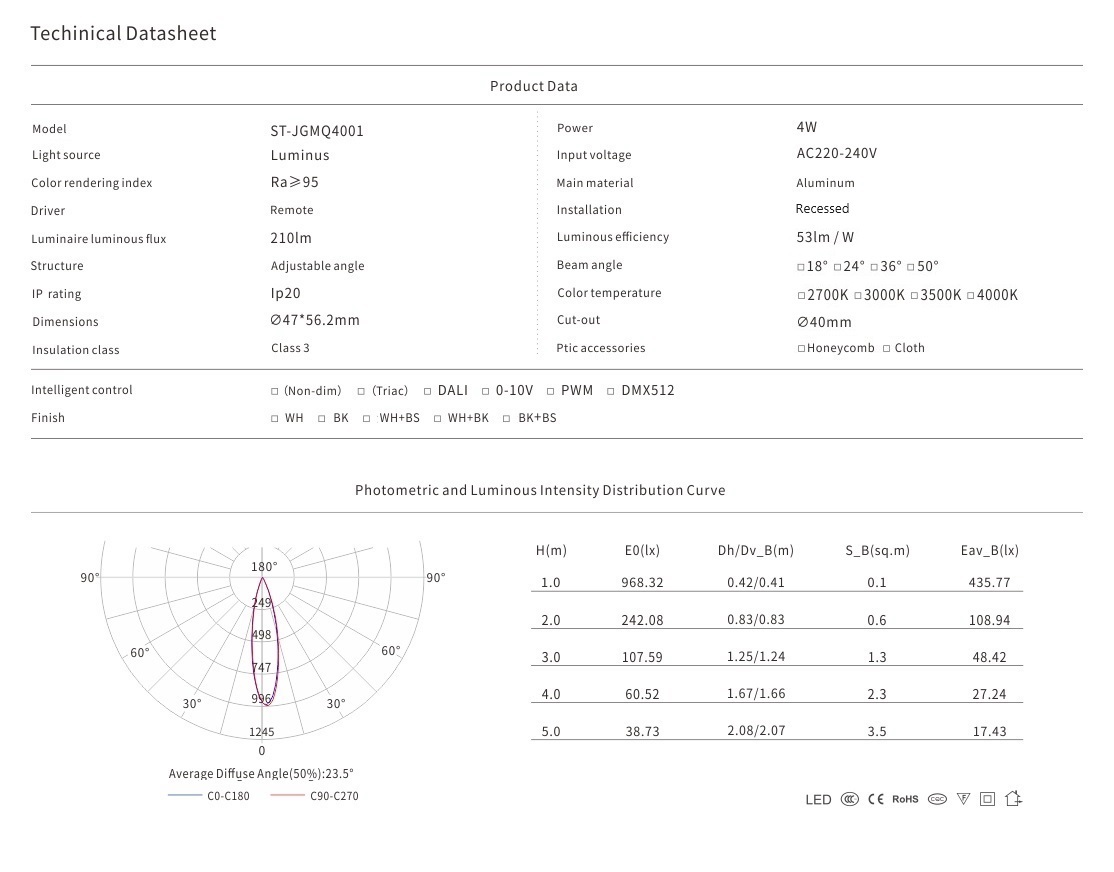The image size is (1114, 872).
Task: Tick the 2700K color temperature checkbox
Action: 801,296
